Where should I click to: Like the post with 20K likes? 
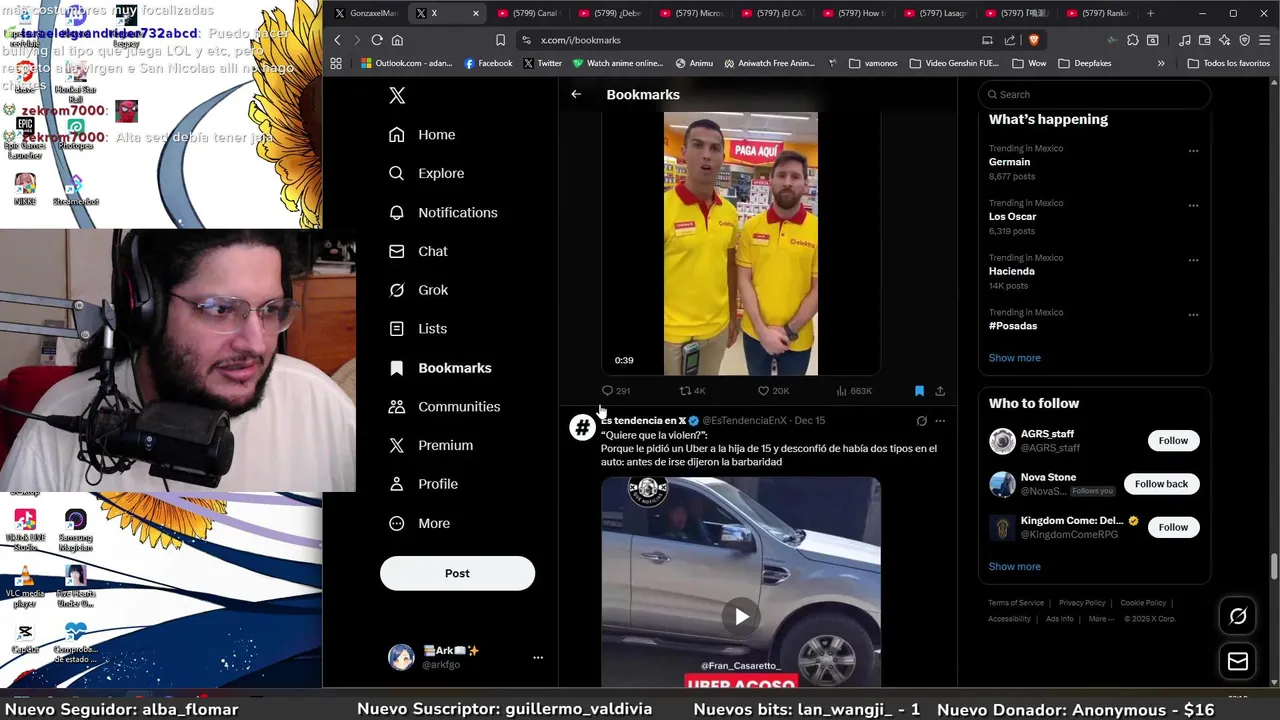point(763,391)
